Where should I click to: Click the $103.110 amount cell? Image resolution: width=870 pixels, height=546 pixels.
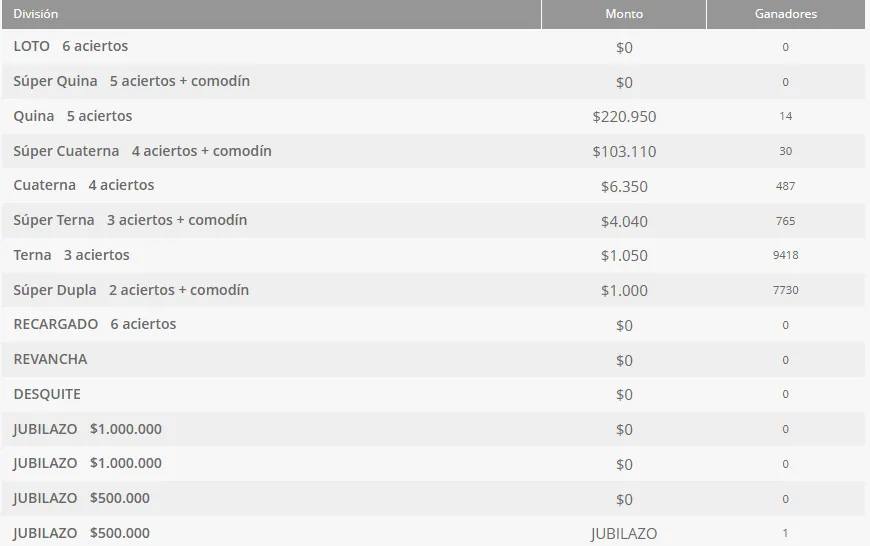[624, 152]
